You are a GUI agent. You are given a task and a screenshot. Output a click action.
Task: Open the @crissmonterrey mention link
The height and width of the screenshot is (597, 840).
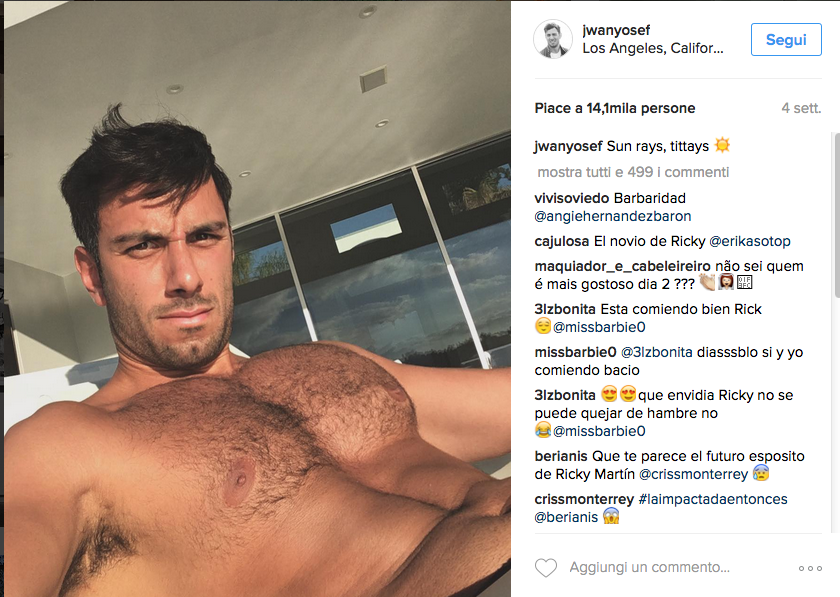[x=693, y=474]
